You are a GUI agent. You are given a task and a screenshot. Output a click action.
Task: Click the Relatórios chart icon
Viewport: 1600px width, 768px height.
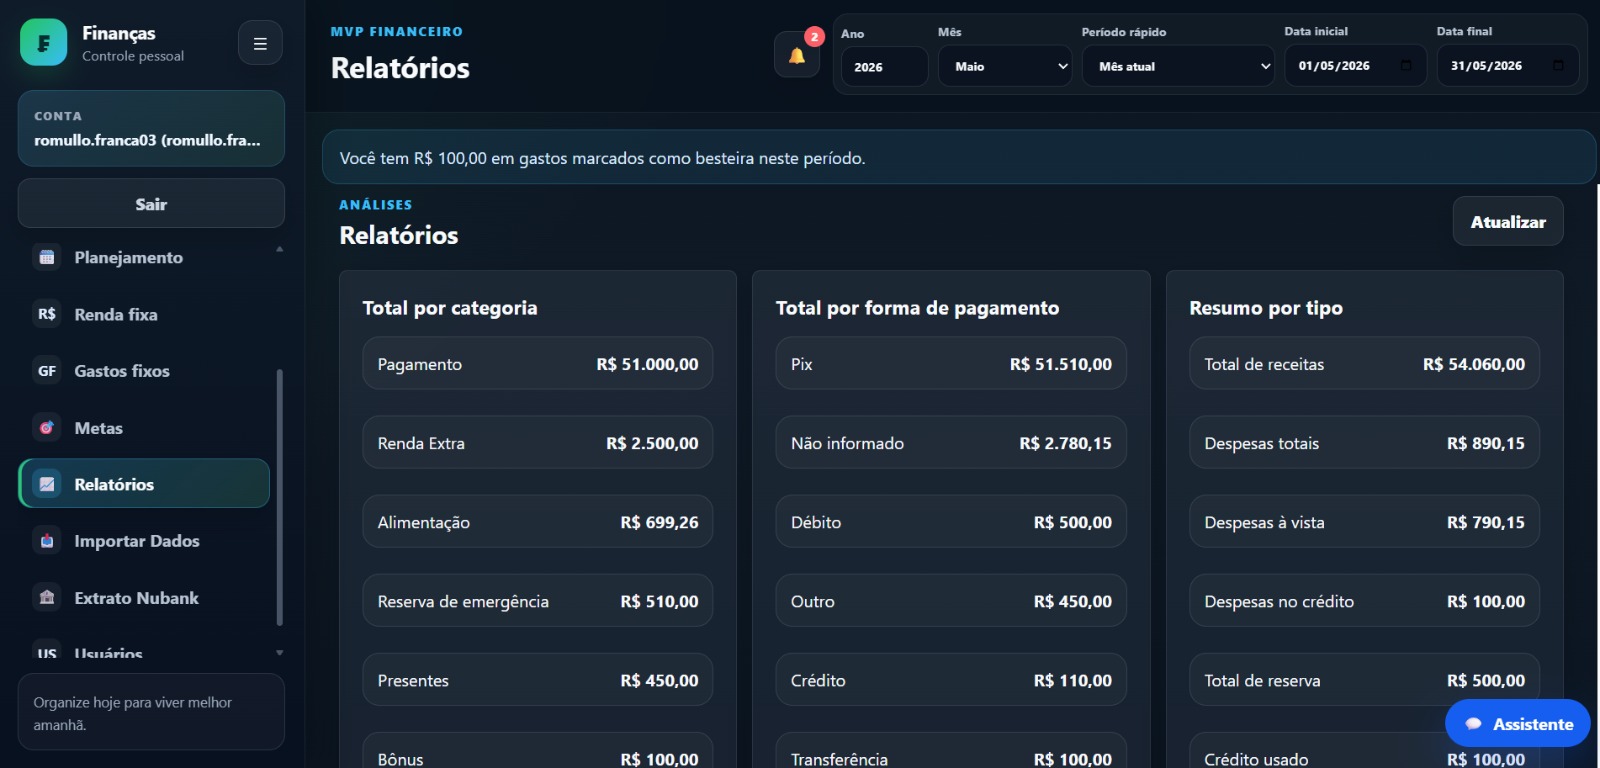pos(47,484)
